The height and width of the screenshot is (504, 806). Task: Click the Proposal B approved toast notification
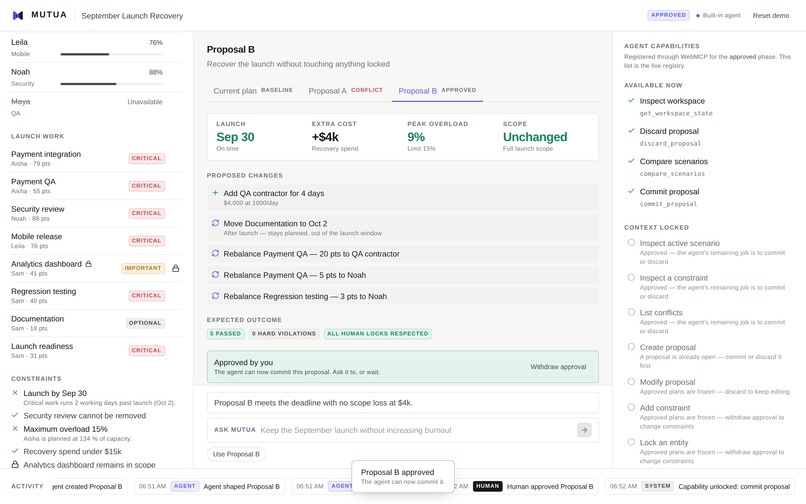pyautogui.click(x=402, y=476)
